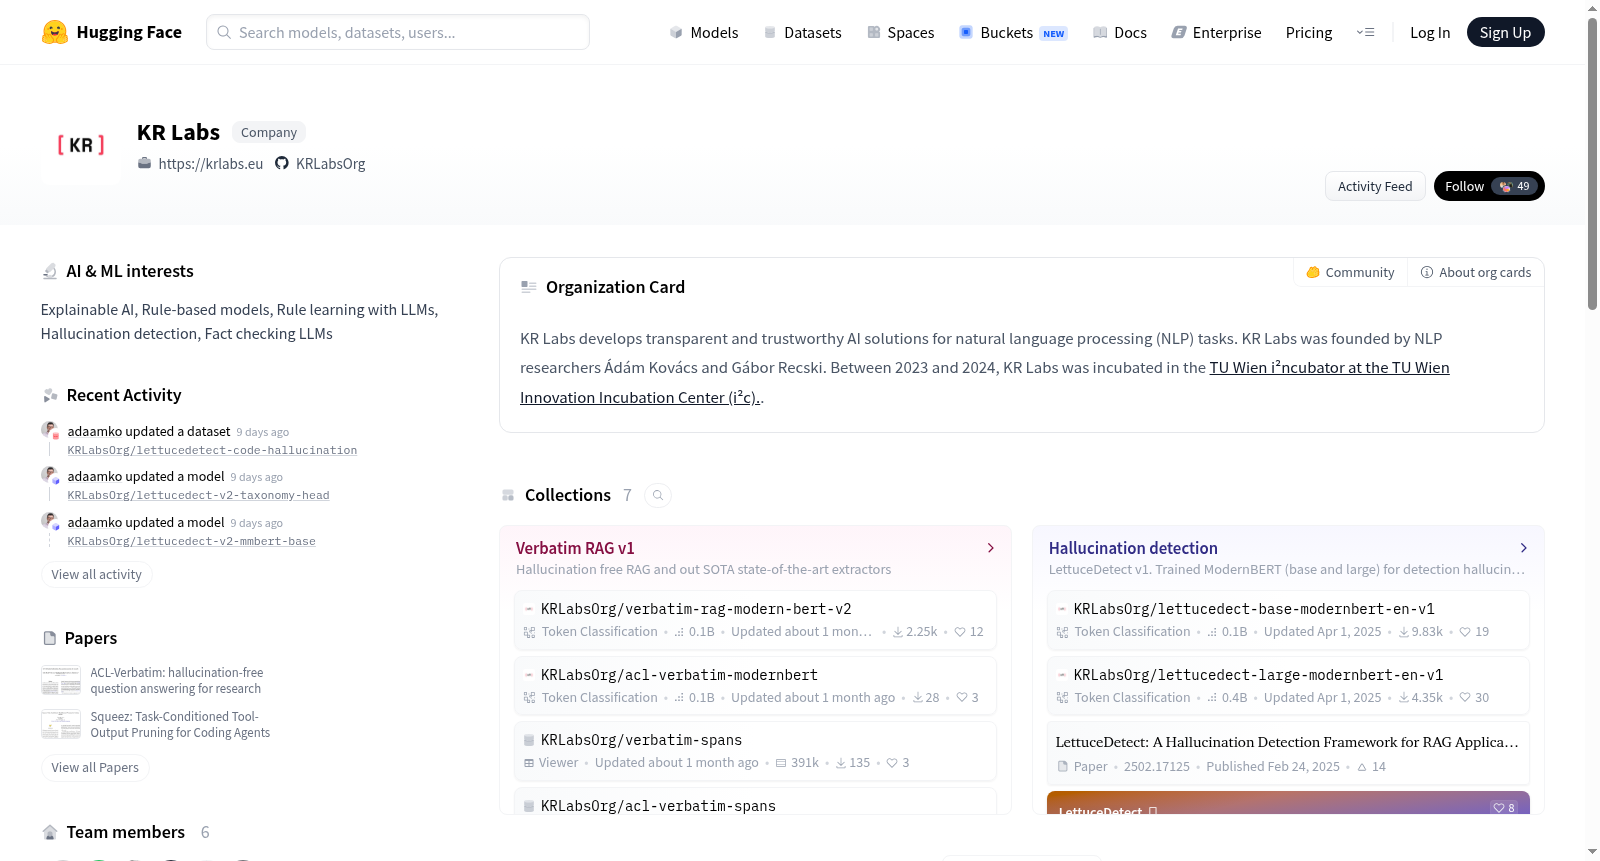The height and width of the screenshot is (861, 1600).
Task: Click the Squeez paper thumbnail
Action: click(x=61, y=724)
